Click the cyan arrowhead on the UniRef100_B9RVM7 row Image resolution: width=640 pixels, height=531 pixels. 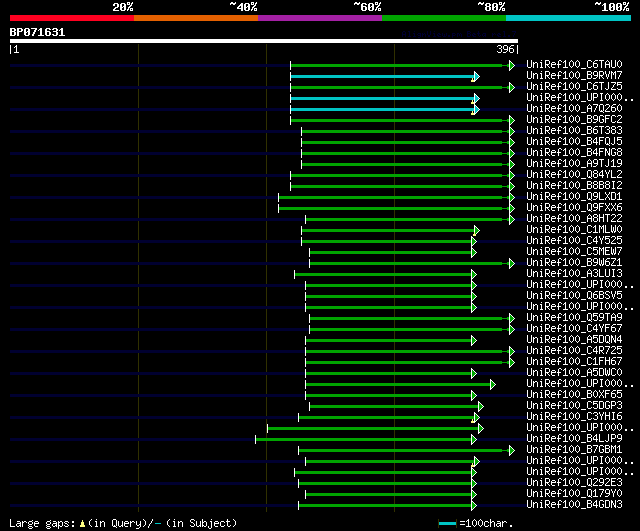tap(477, 76)
